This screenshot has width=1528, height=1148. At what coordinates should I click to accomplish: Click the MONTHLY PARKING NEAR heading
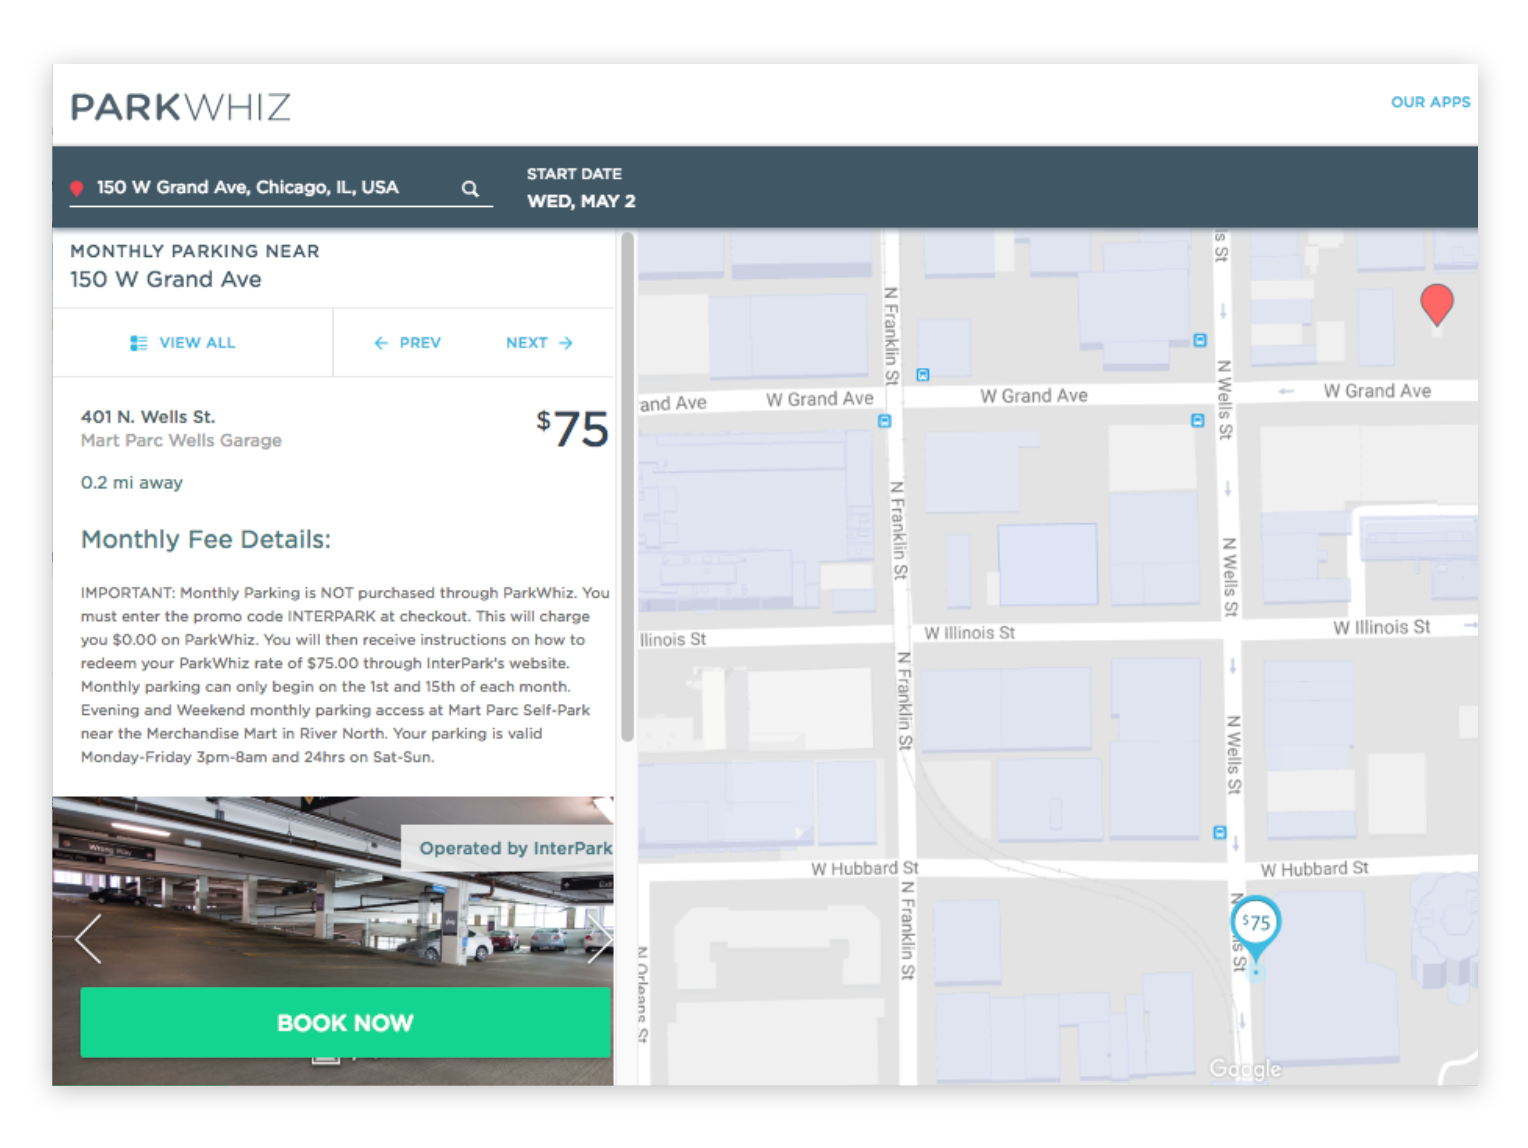195,251
